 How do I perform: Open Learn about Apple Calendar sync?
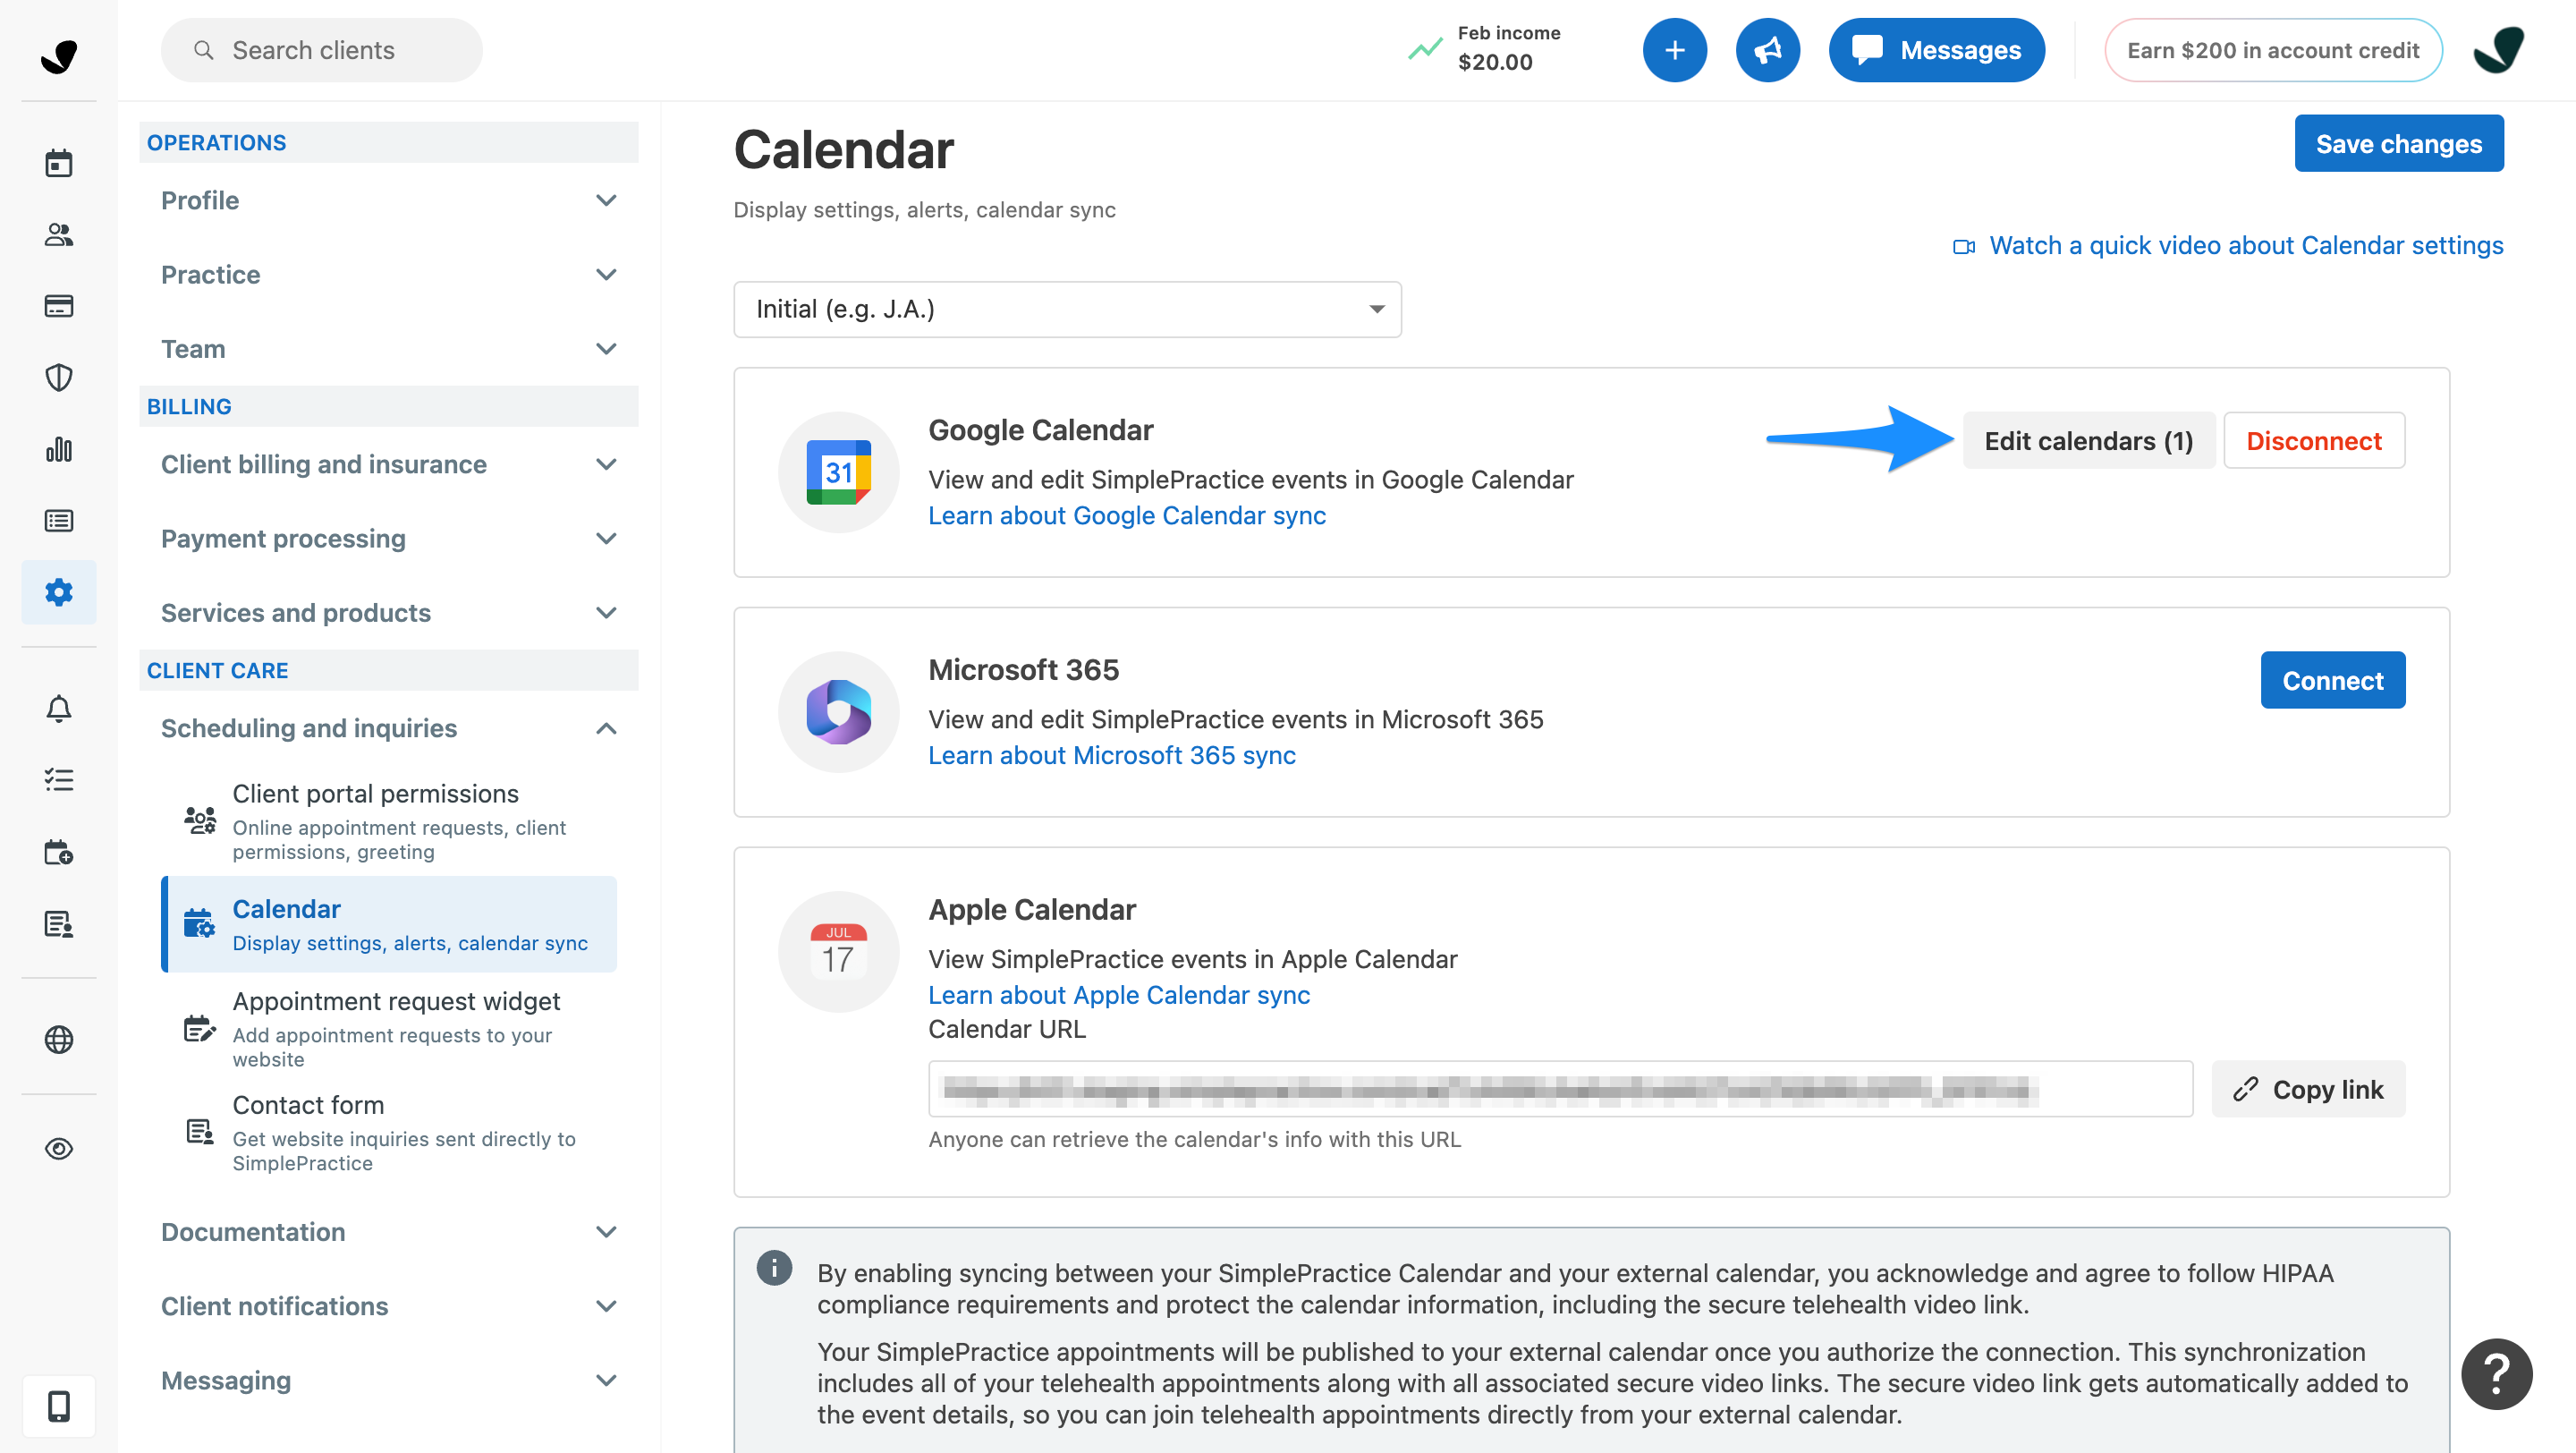1119,995
